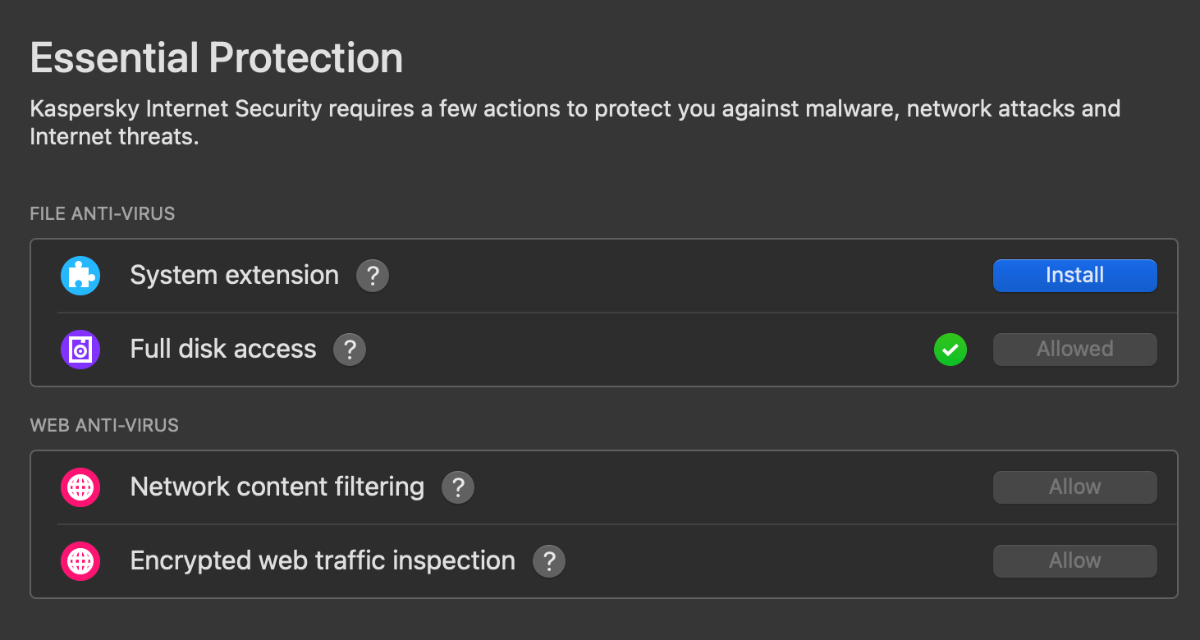The image size is (1200, 640).
Task: Click the green checkmark status icon
Action: [x=950, y=349]
